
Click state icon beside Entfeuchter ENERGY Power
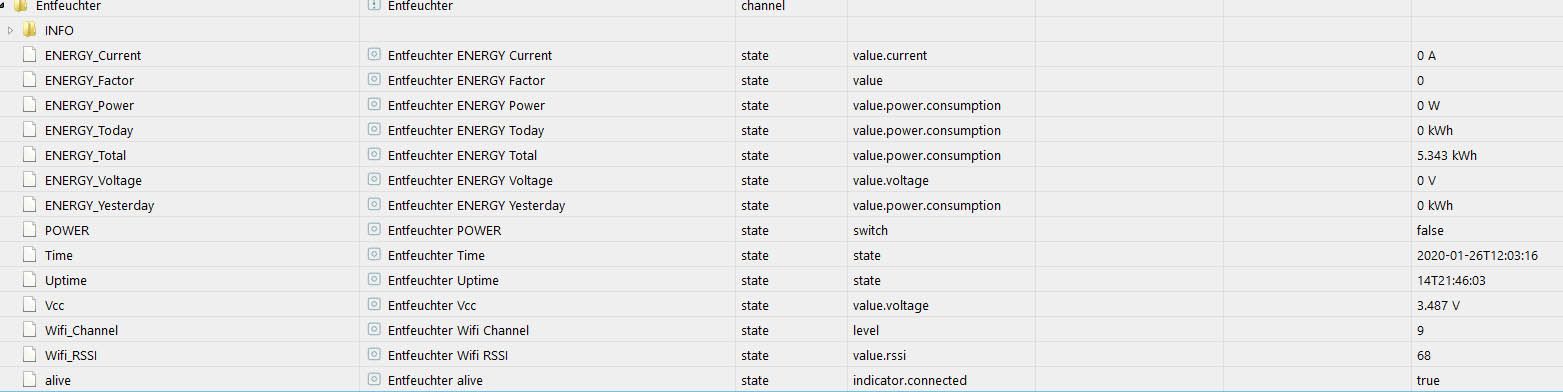pyautogui.click(x=374, y=105)
